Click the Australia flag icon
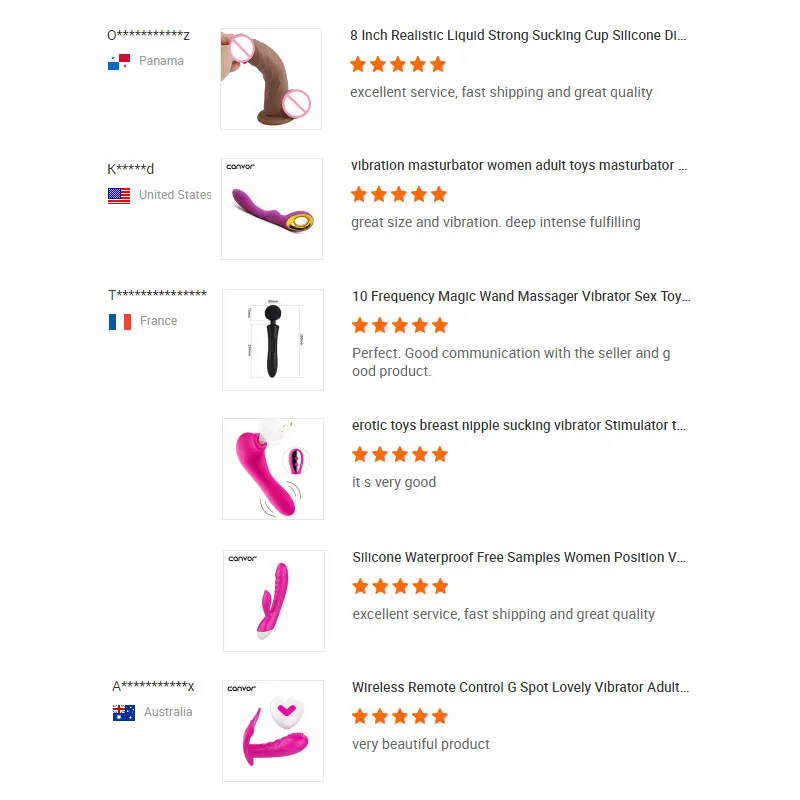800x800 pixels. click(x=124, y=712)
